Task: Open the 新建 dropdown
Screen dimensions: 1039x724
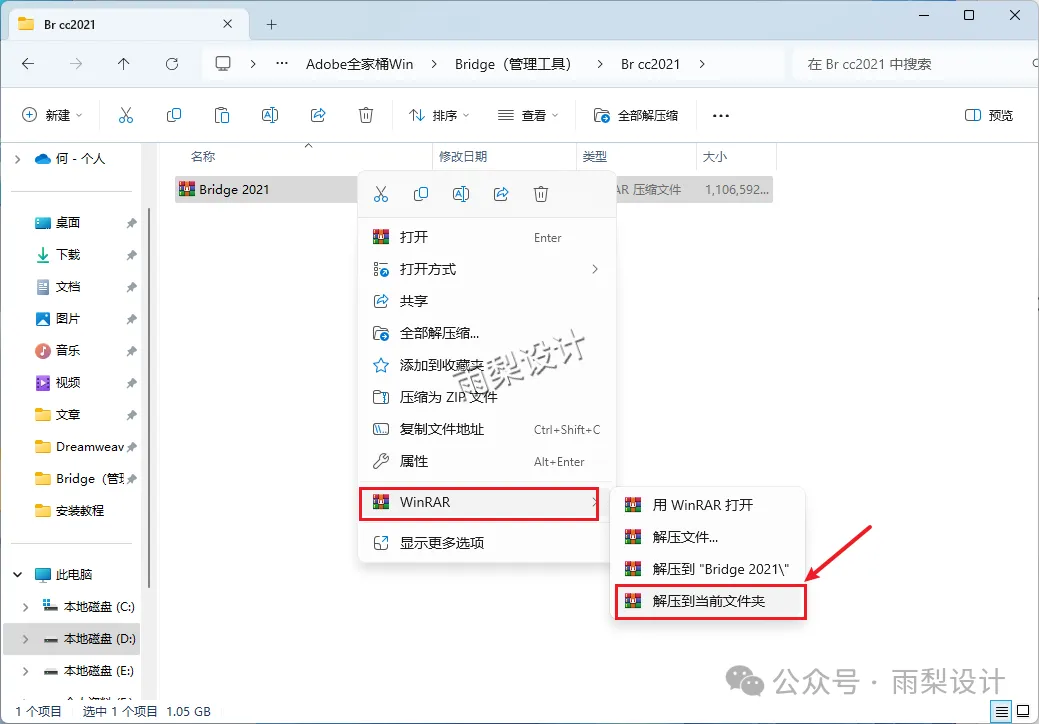Action: 52,115
